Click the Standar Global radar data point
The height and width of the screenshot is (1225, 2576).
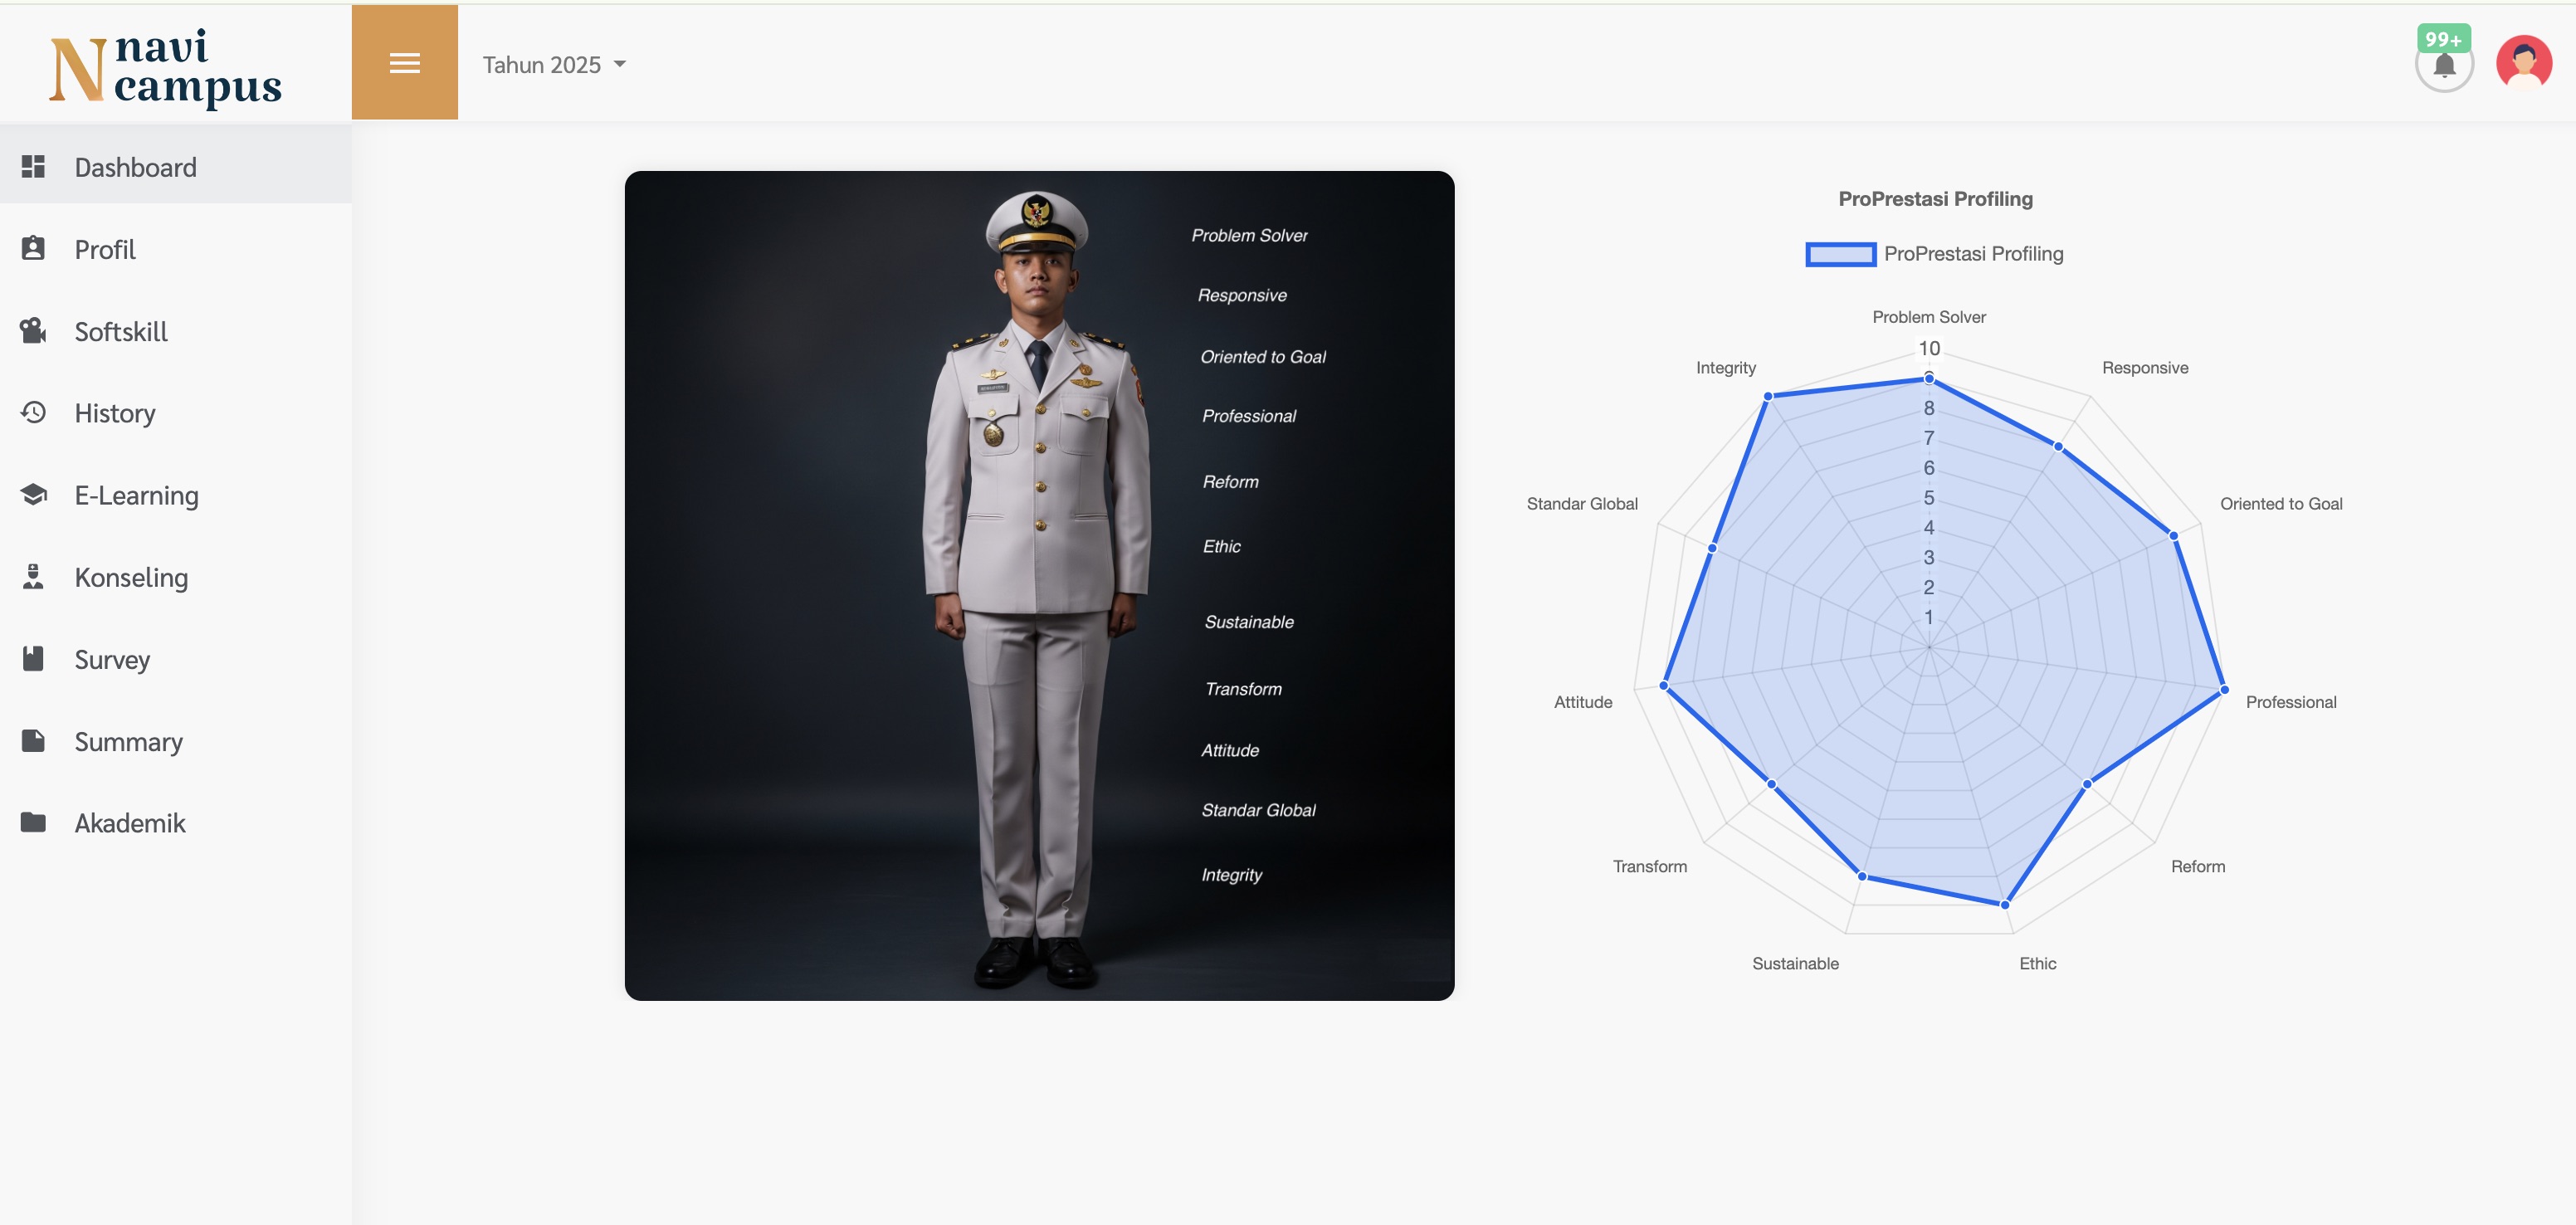coord(1713,548)
